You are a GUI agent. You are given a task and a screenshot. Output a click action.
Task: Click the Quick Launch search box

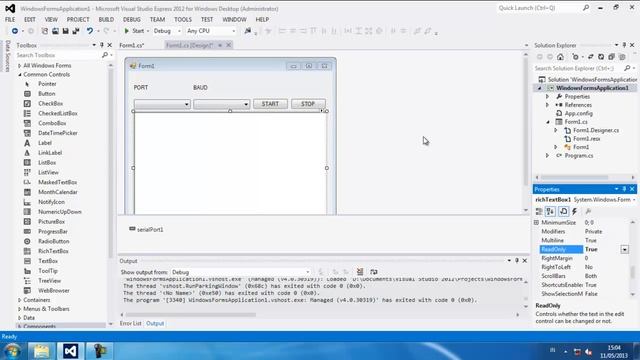(540, 8)
